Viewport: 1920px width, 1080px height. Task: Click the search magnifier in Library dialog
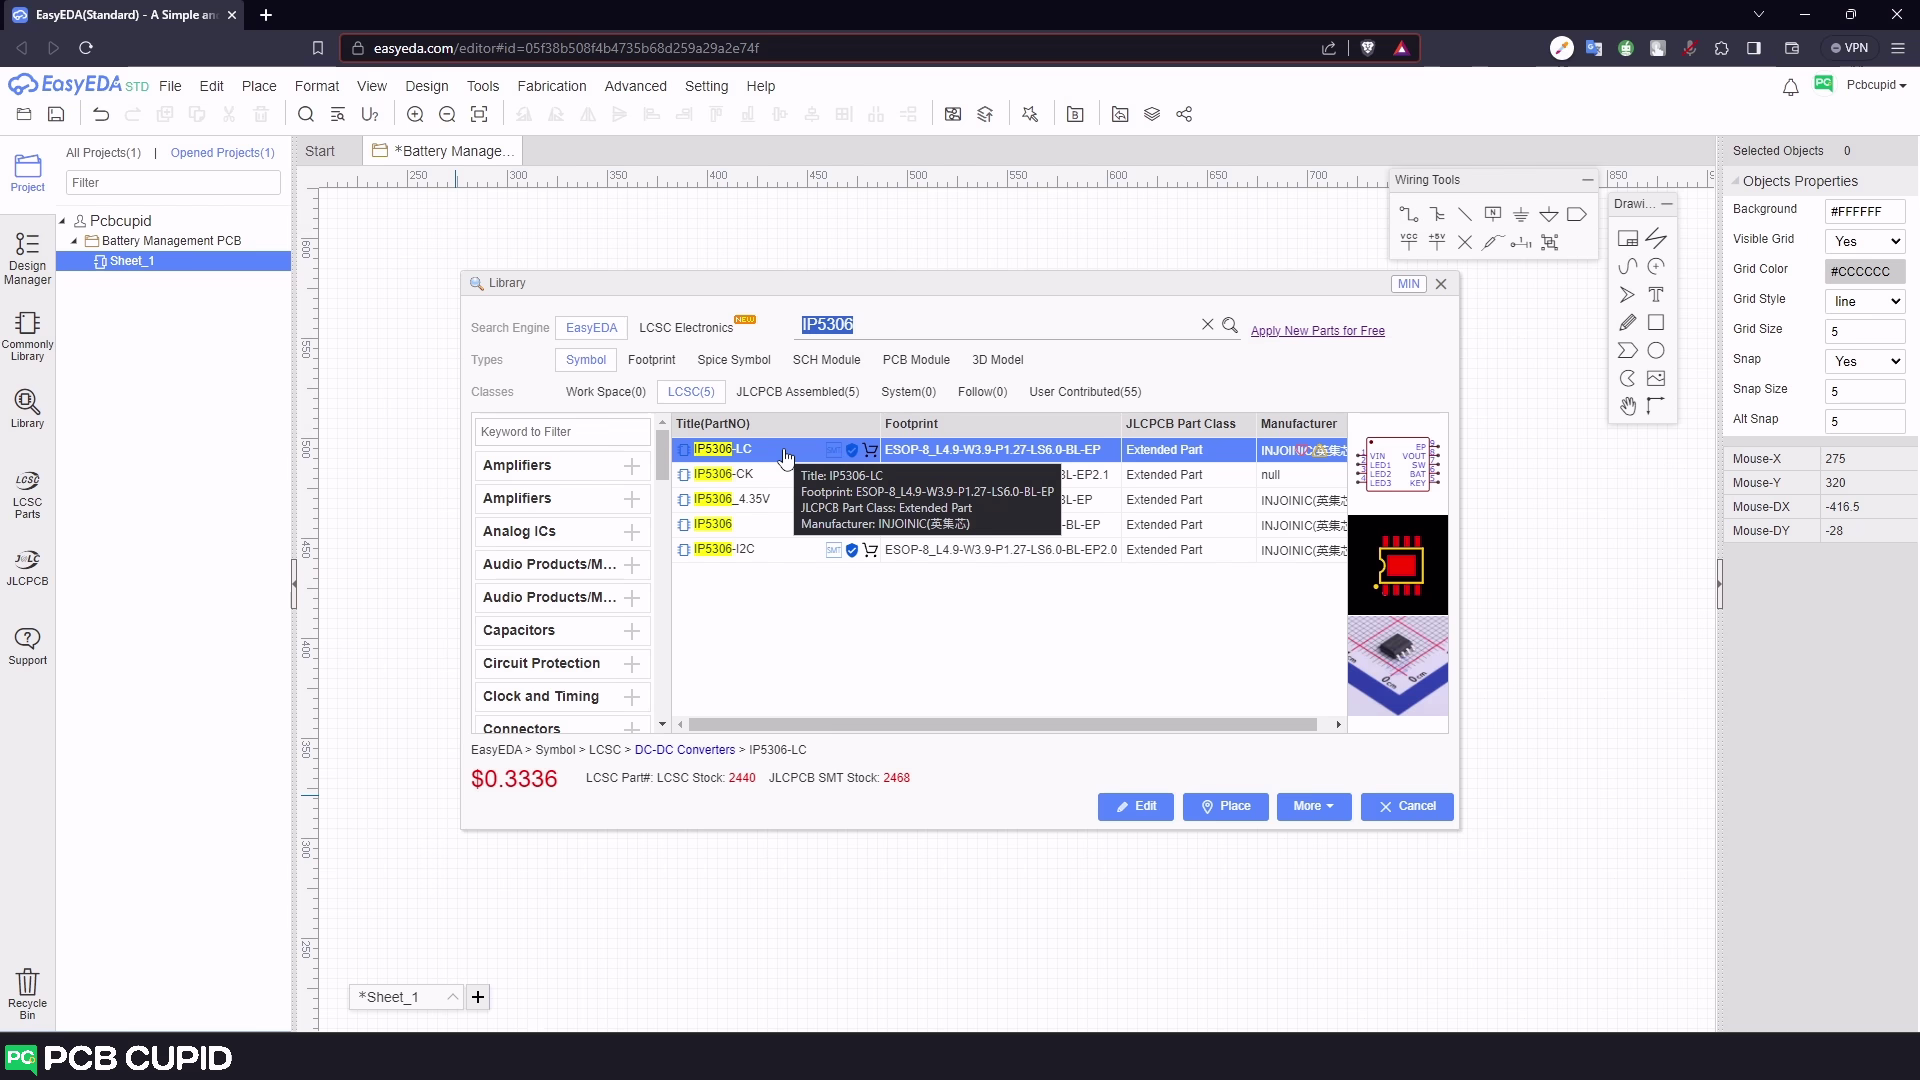click(x=1230, y=325)
